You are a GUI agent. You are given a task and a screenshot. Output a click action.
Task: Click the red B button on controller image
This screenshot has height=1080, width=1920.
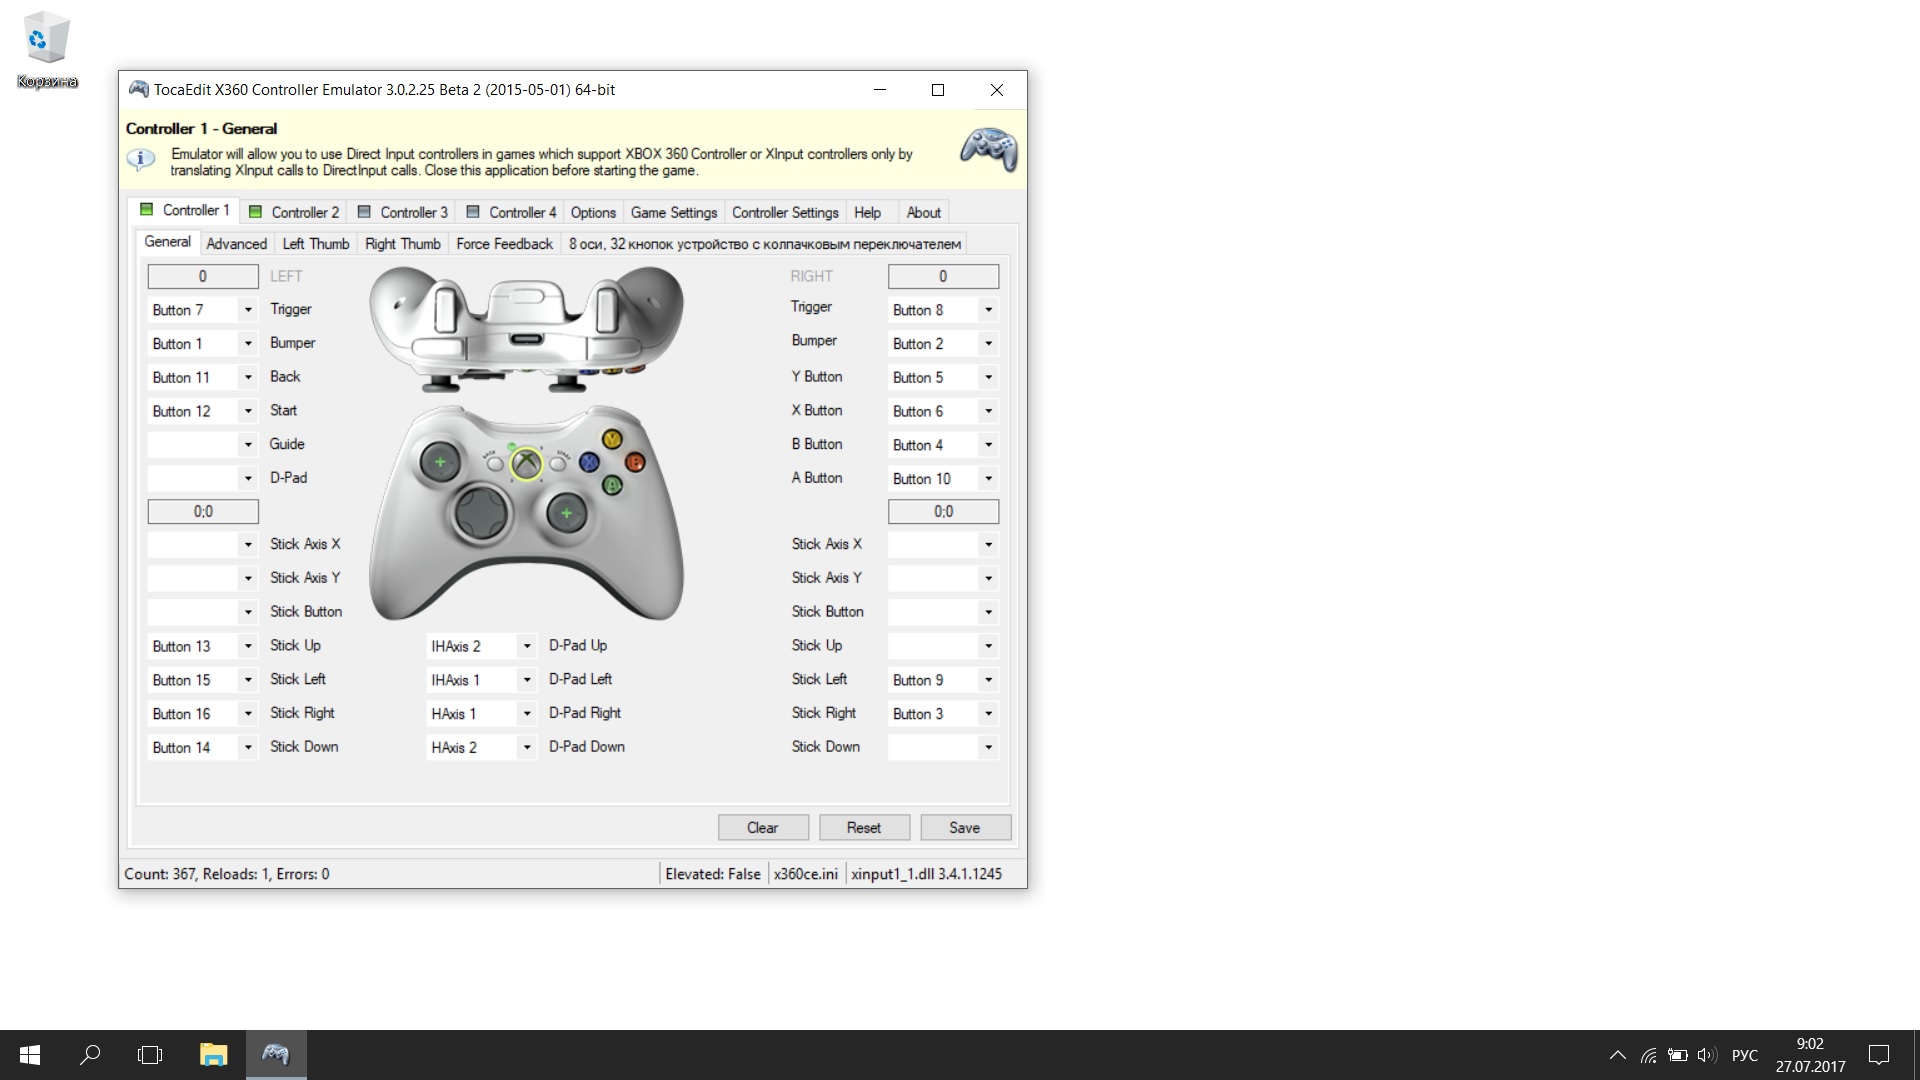pos(635,462)
